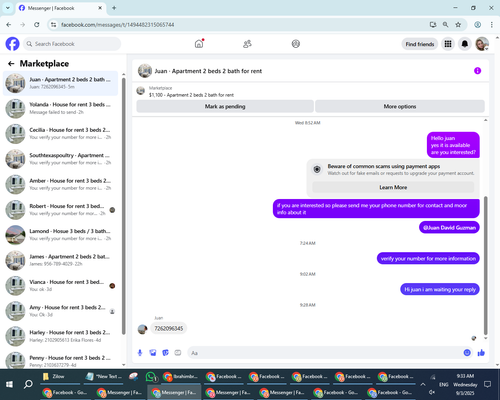Open the Groups icon in top navigation
Image resolution: width=500 pixels, height=400 pixels.
coord(296,44)
